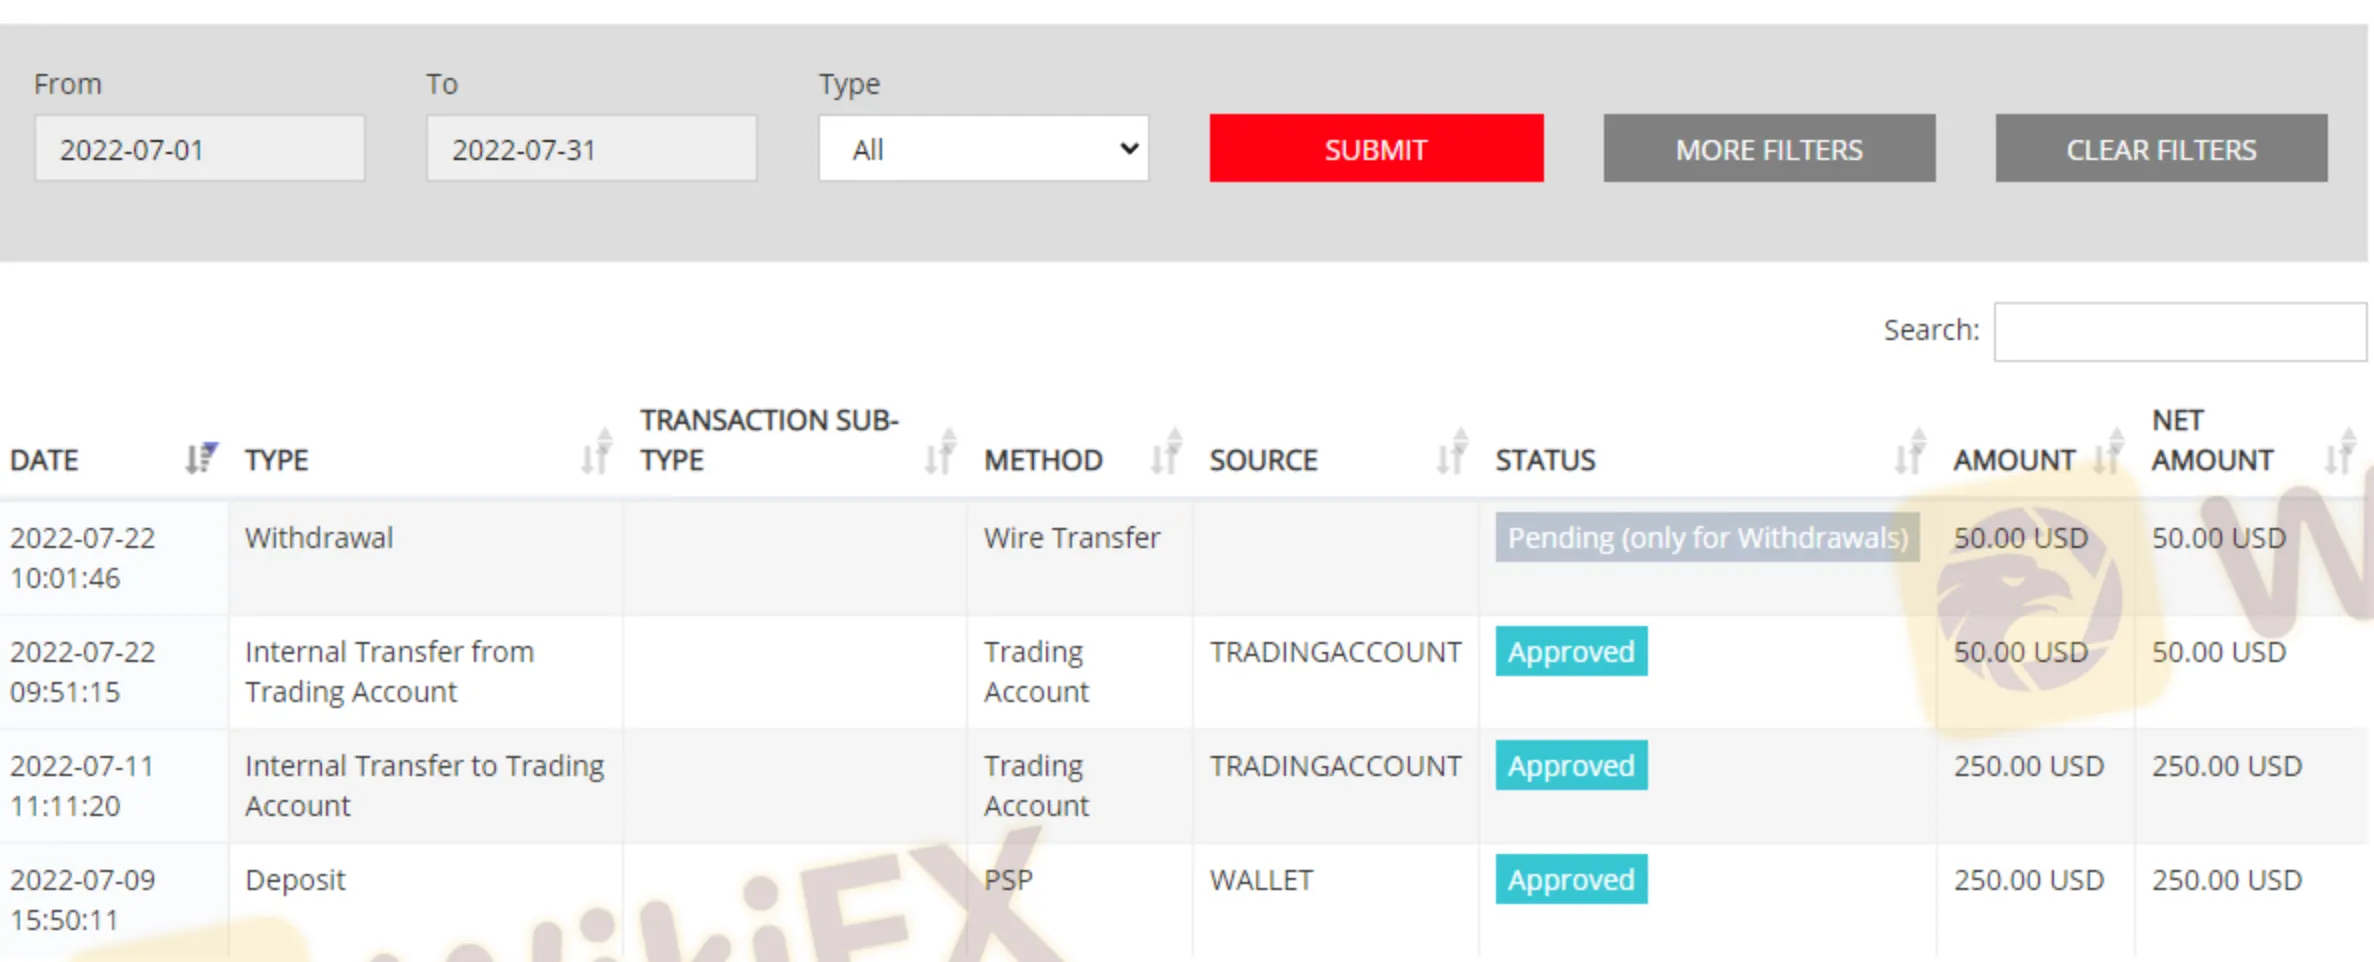
Task: Sort by Amount column arrows
Action: click(x=2107, y=452)
